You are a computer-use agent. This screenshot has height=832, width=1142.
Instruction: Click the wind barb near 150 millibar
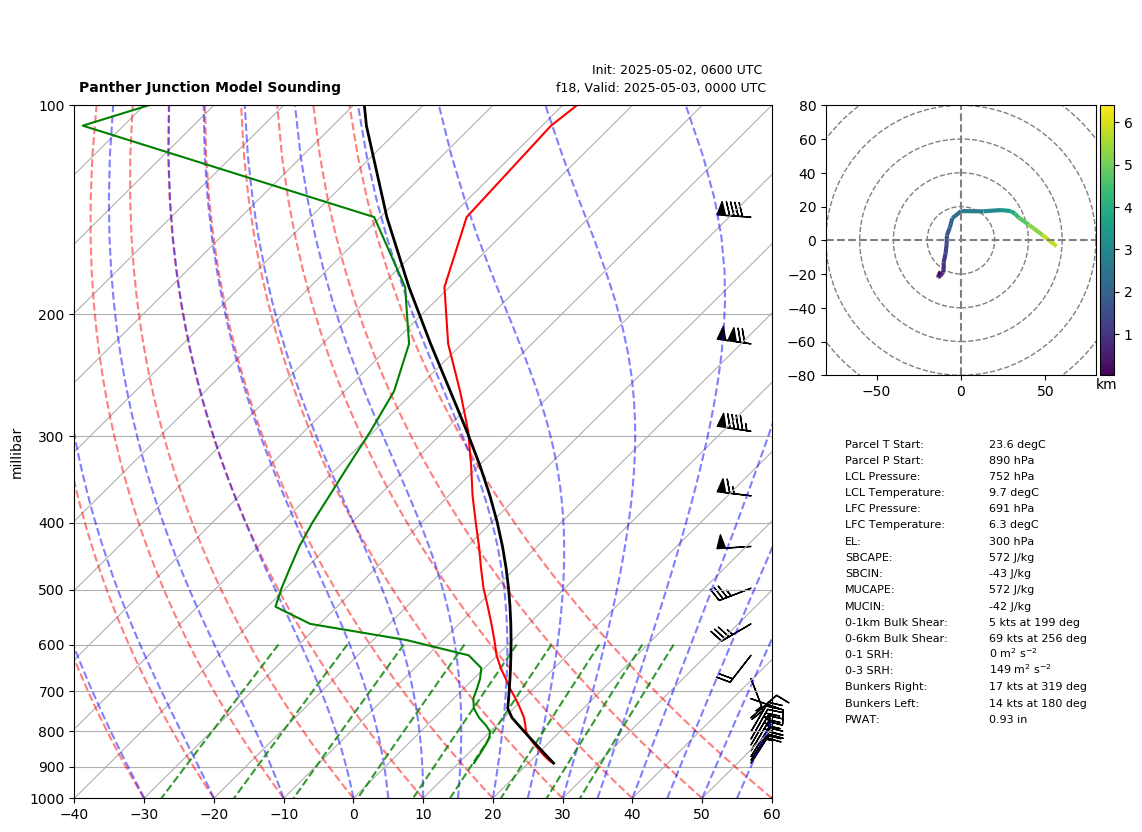tap(733, 210)
